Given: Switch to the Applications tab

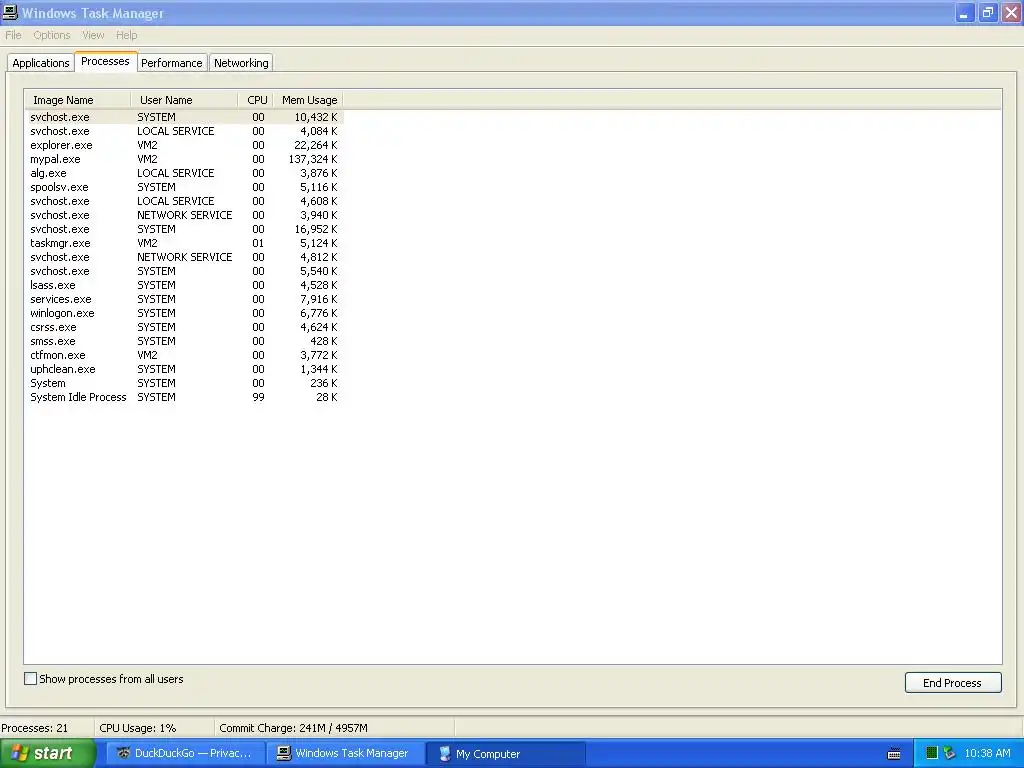Looking at the screenshot, I should coord(40,63).
